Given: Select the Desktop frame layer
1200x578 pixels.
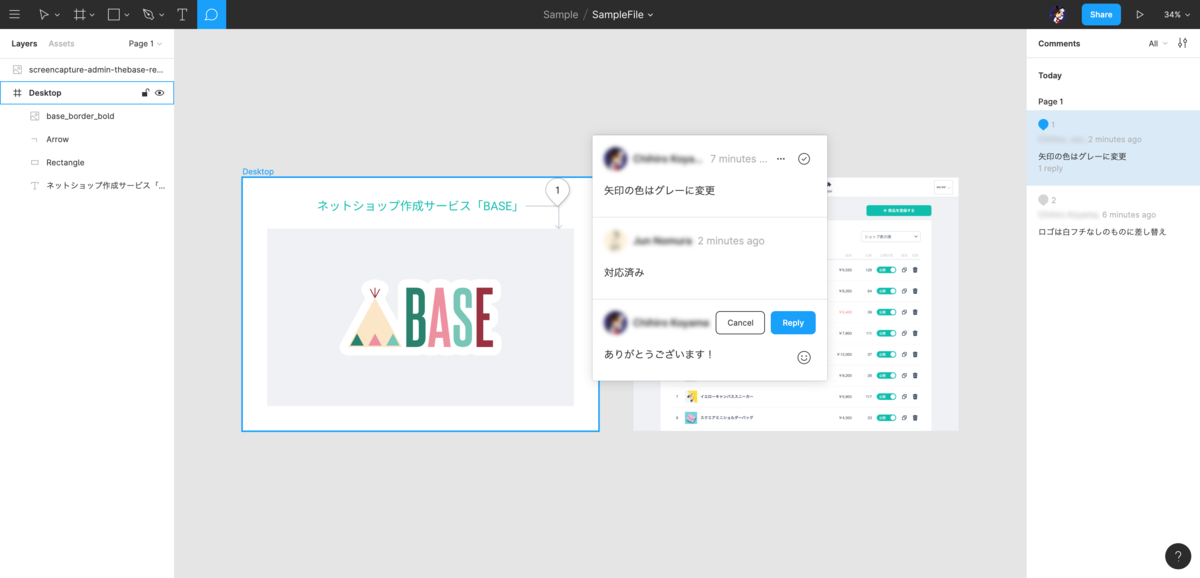Looking at the screenshot, I should click(87, 93).
